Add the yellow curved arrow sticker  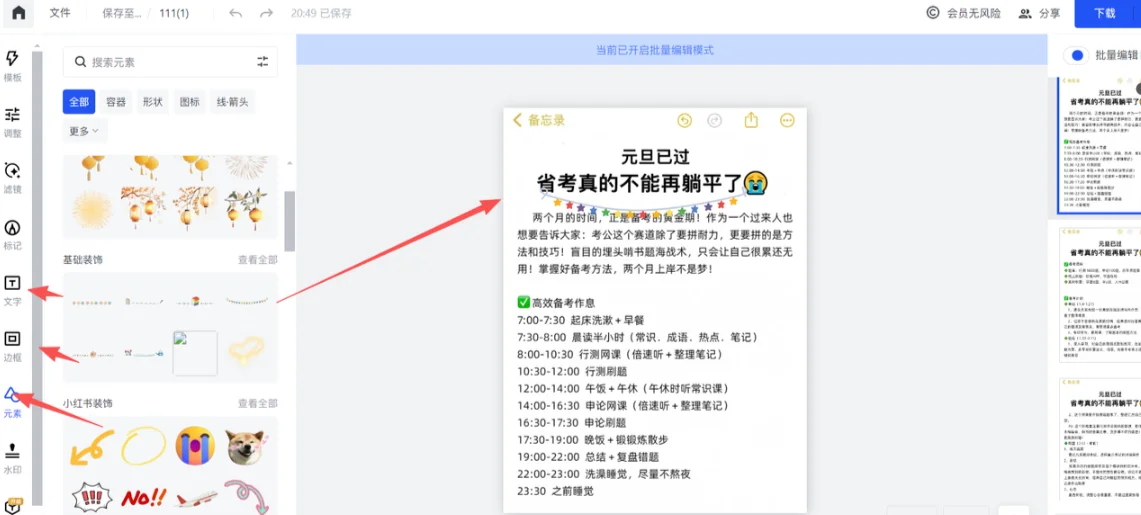(x=92, y=447)
